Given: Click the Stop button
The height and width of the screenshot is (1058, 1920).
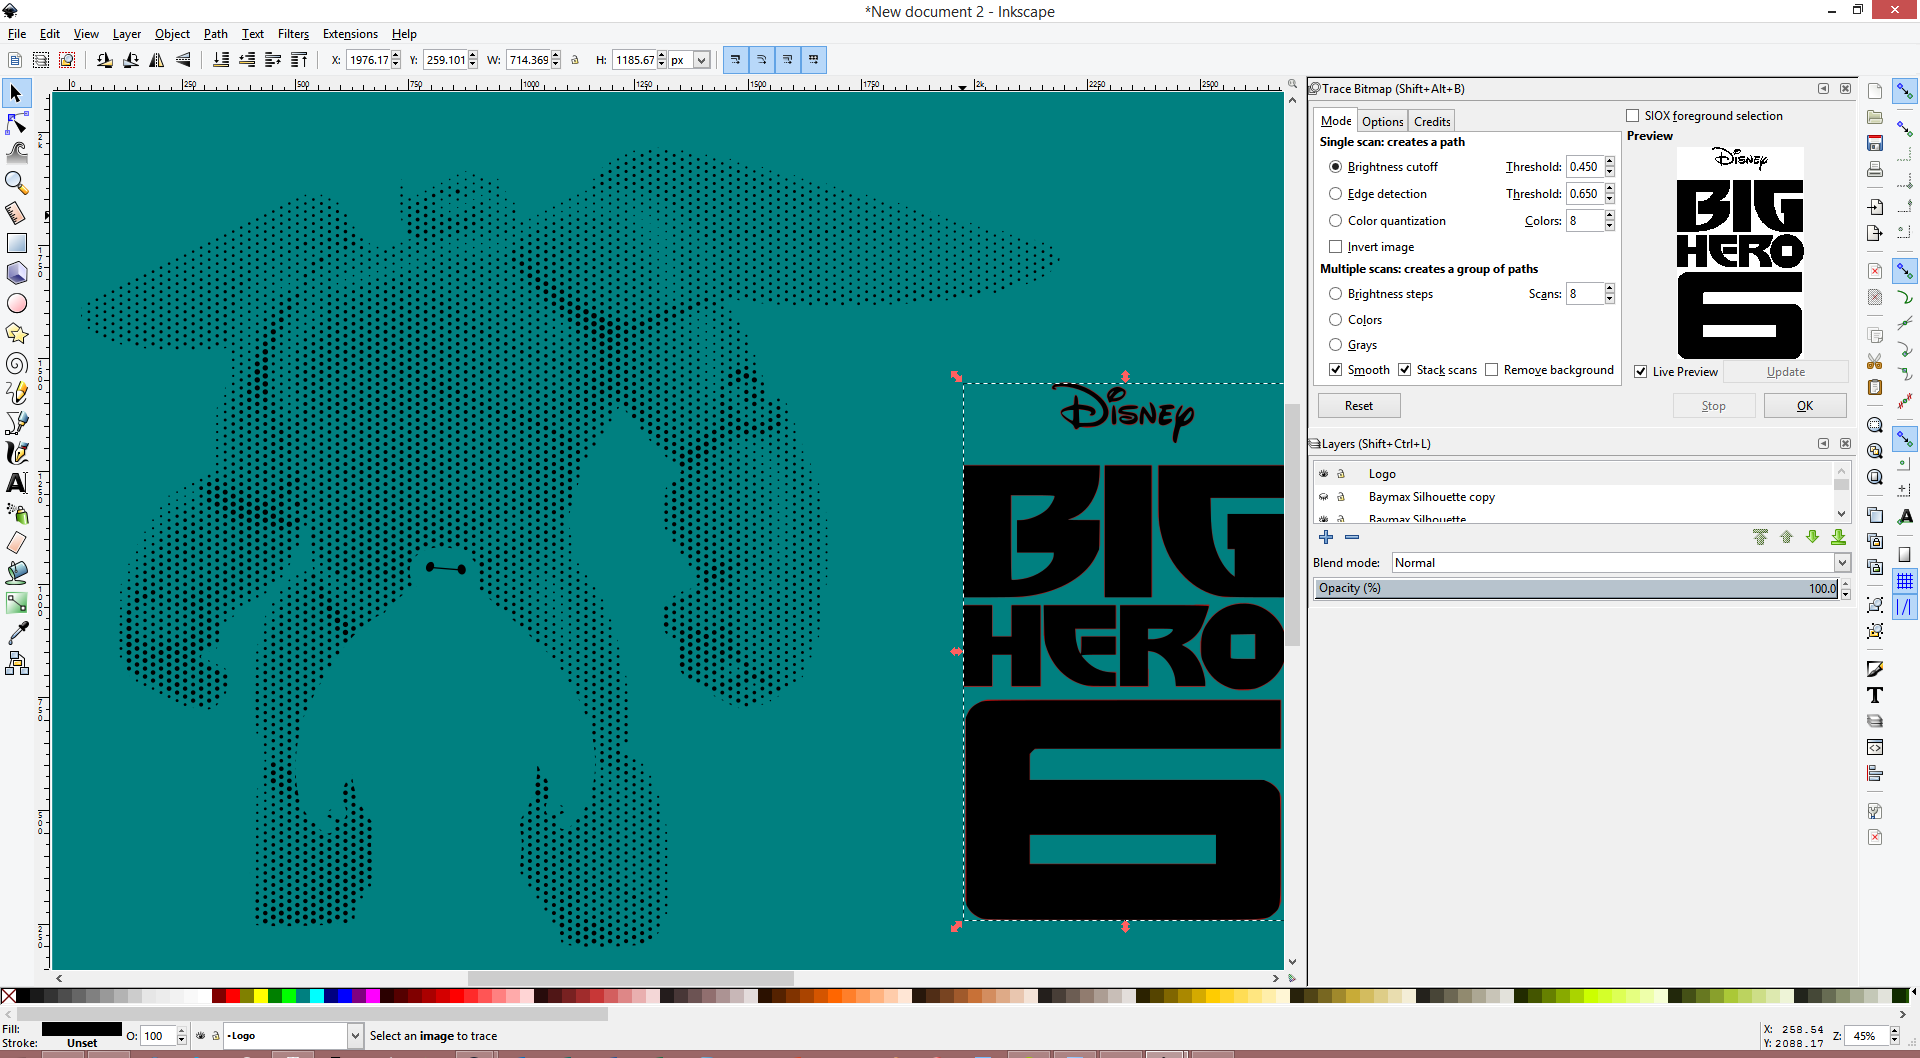Looking at the screenshot, I should click(1714, 406).
